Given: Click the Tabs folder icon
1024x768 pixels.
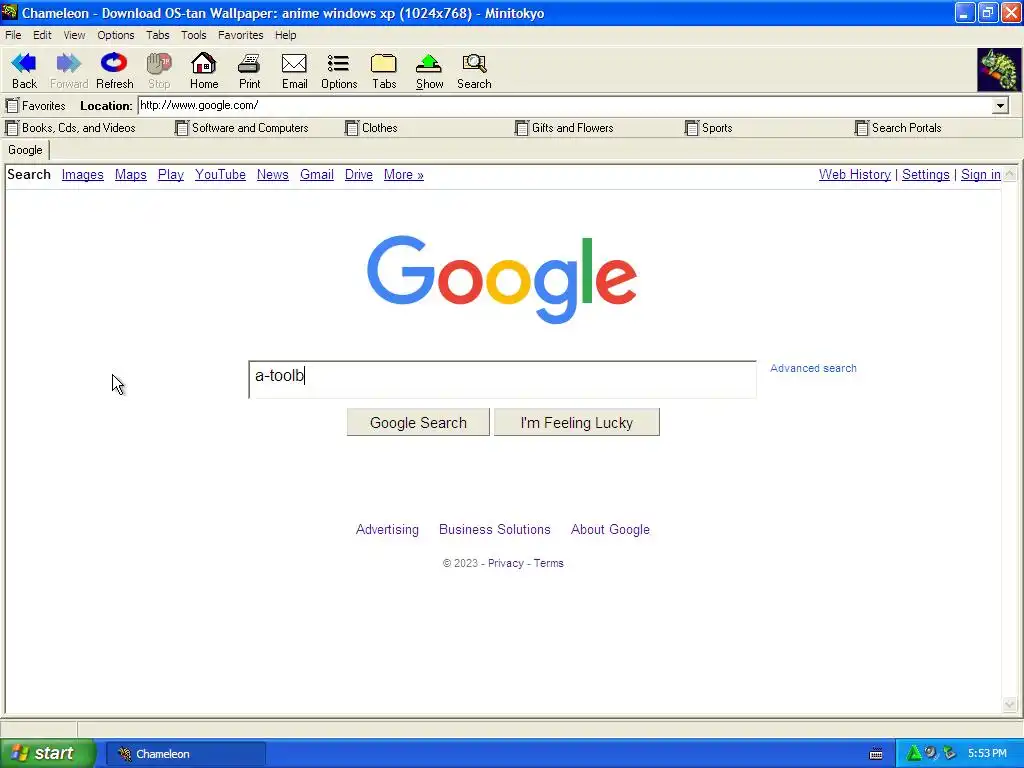Looking at the screenshot, I should tap(384, 63).
